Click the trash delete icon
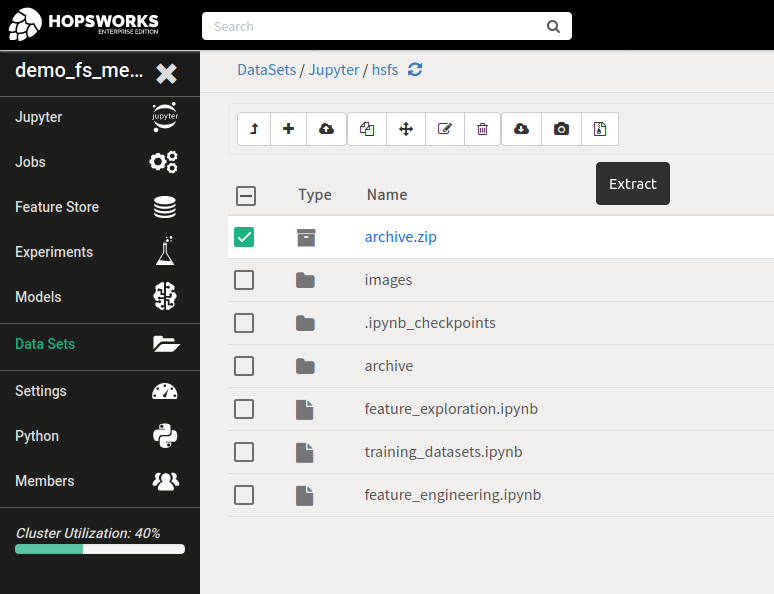This screenshot has width=774, height=594. [482, 129]
